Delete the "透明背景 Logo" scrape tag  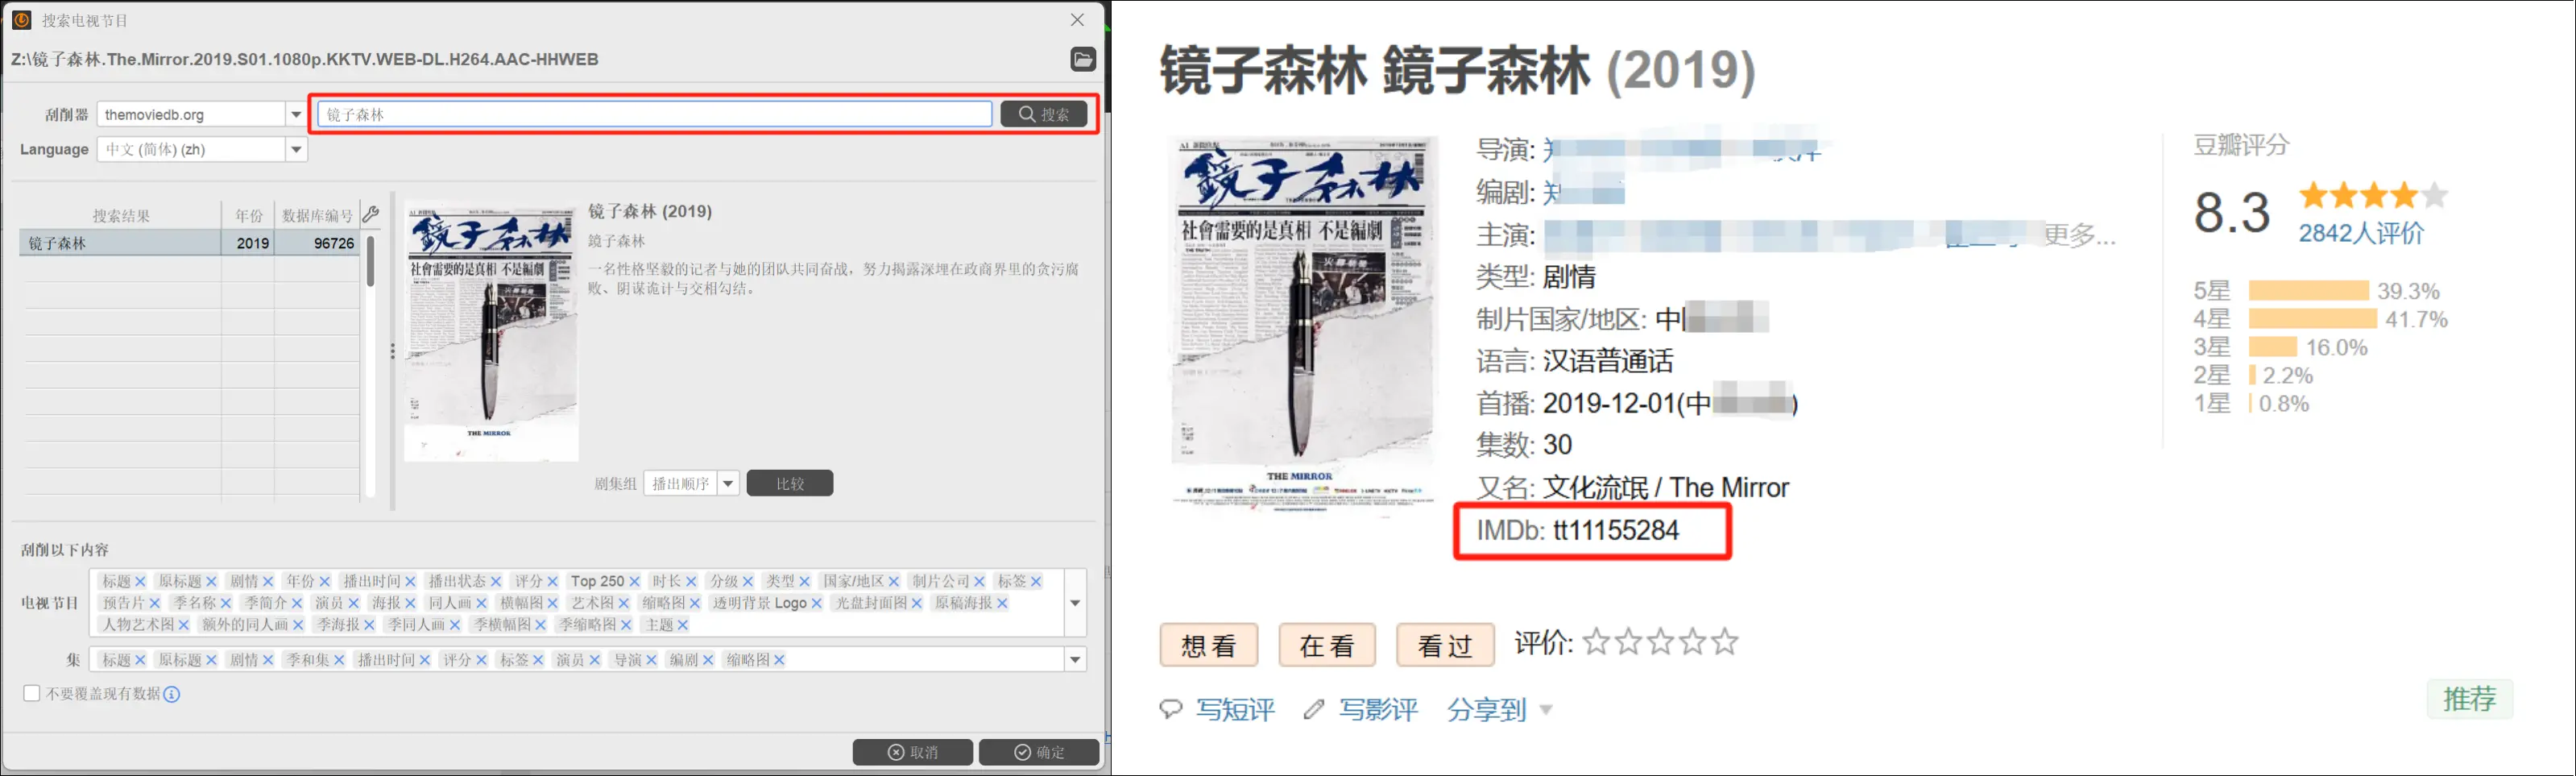(x=817, y=602)
